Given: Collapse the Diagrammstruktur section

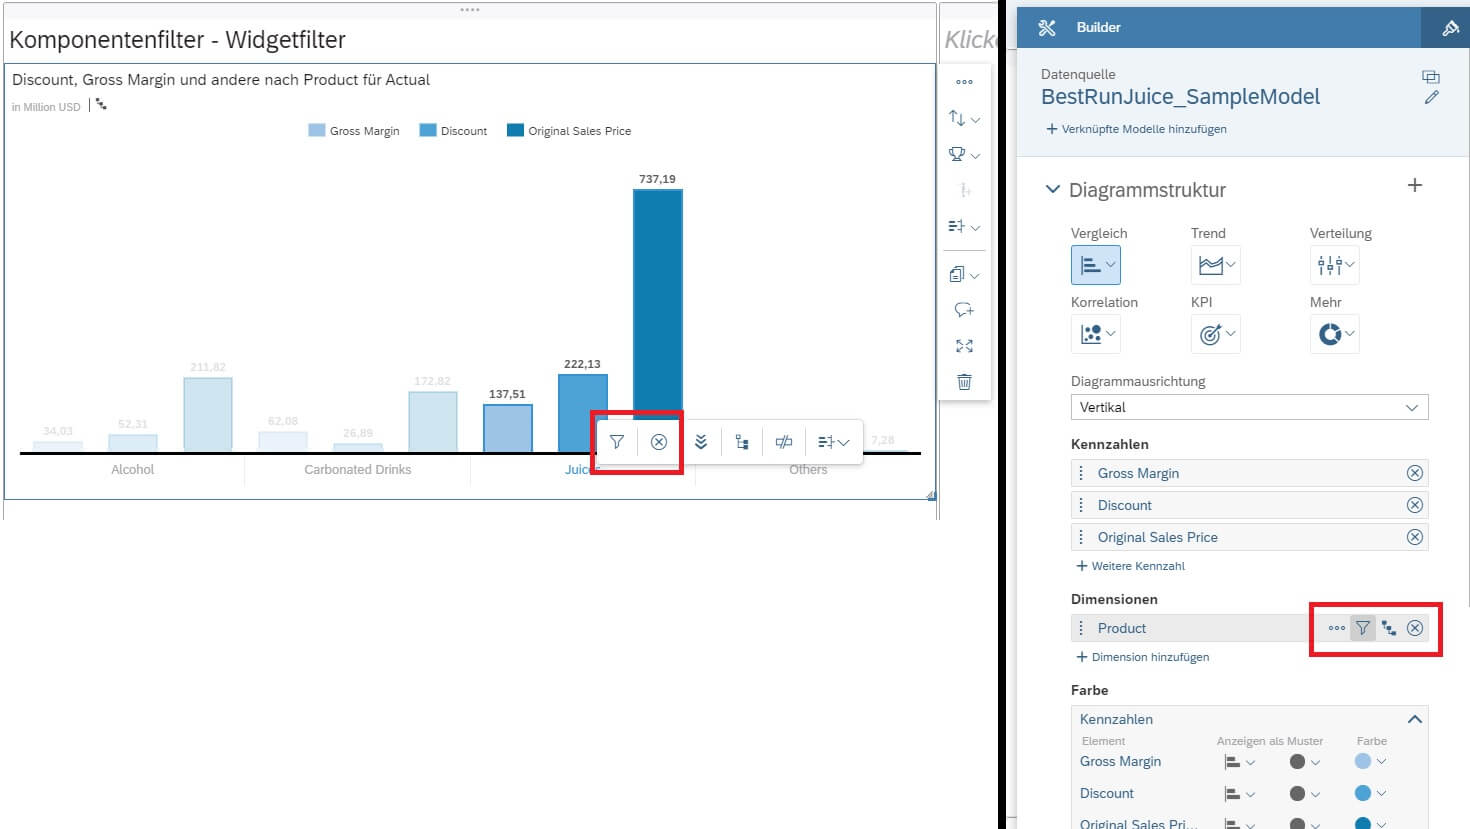Looking at the screenshot, I should coord(1052,189).
